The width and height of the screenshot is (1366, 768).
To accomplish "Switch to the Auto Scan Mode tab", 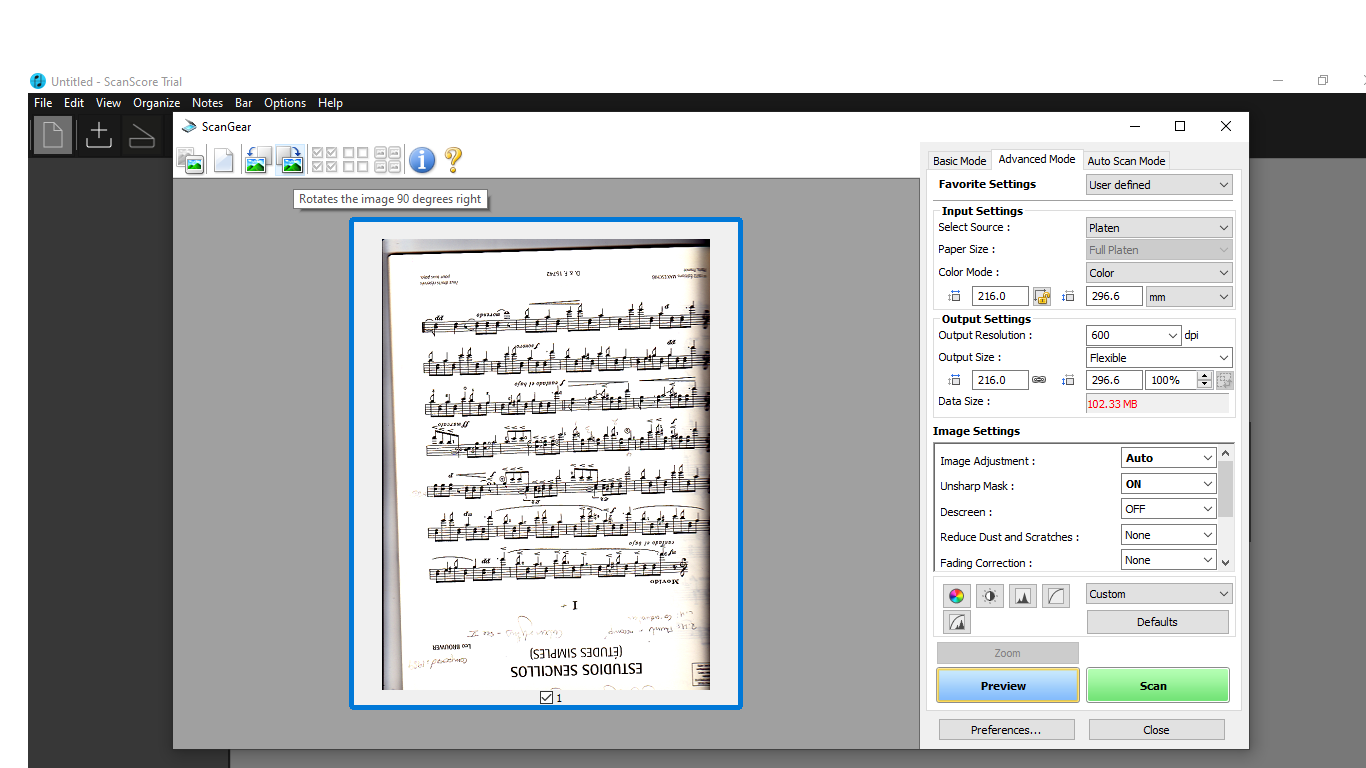I will click(1126, 161).
